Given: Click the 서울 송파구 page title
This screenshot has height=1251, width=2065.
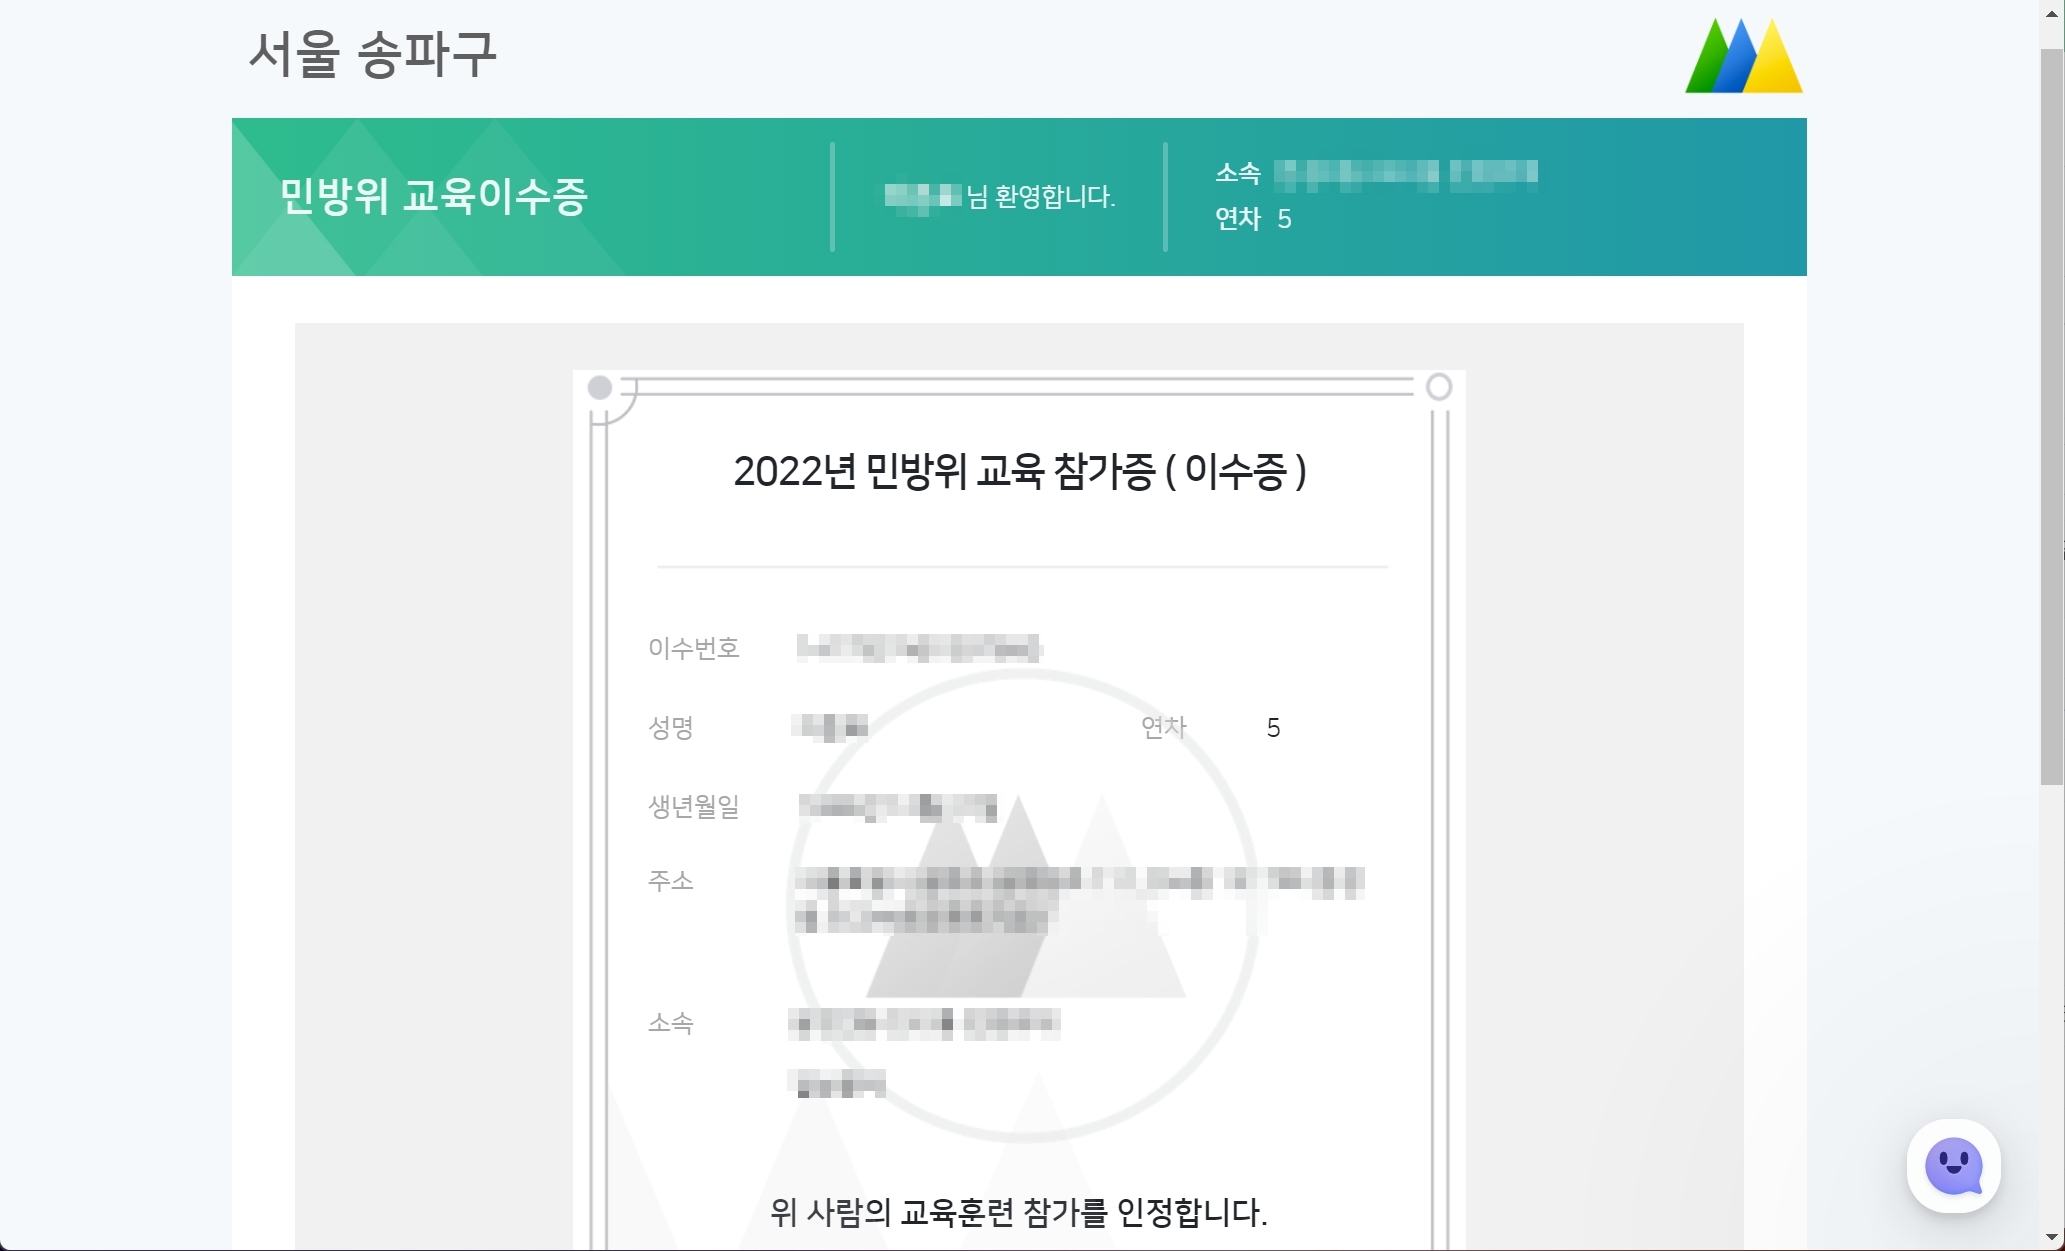Looking at the screenshot, I should (x=372, y=54).
